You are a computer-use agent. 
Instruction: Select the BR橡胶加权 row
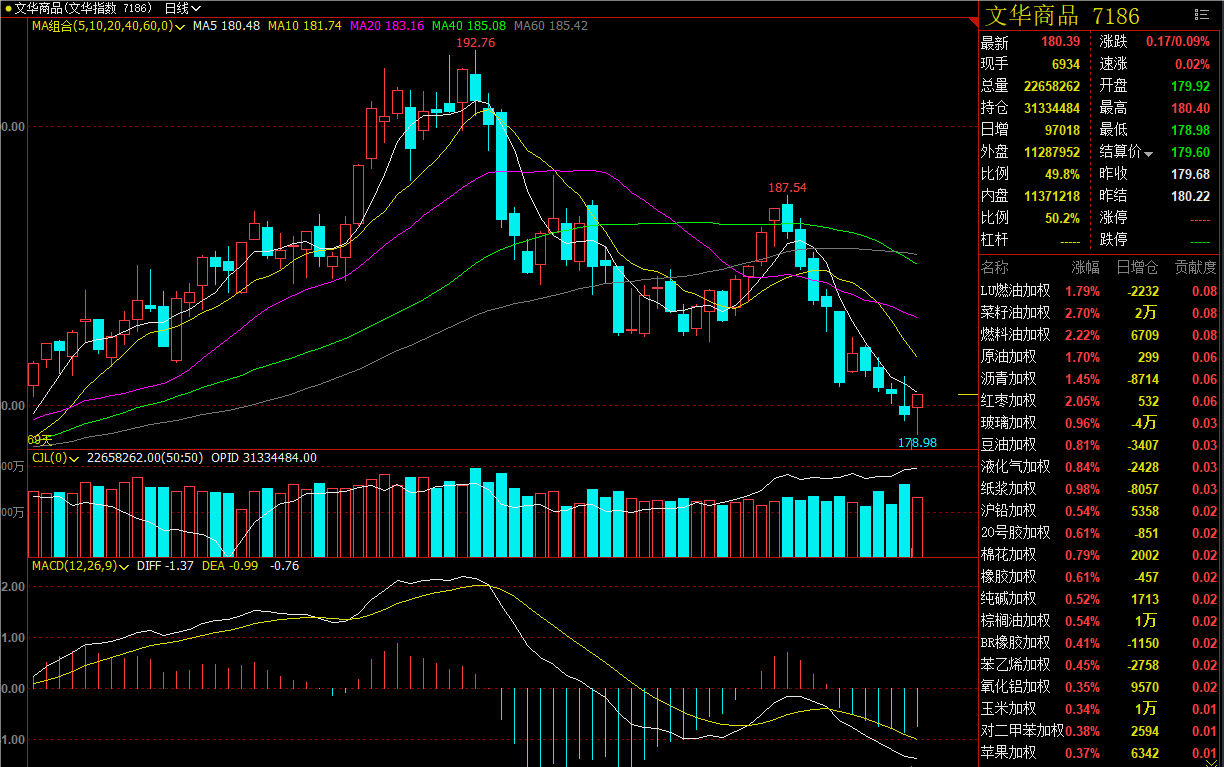1099,643
